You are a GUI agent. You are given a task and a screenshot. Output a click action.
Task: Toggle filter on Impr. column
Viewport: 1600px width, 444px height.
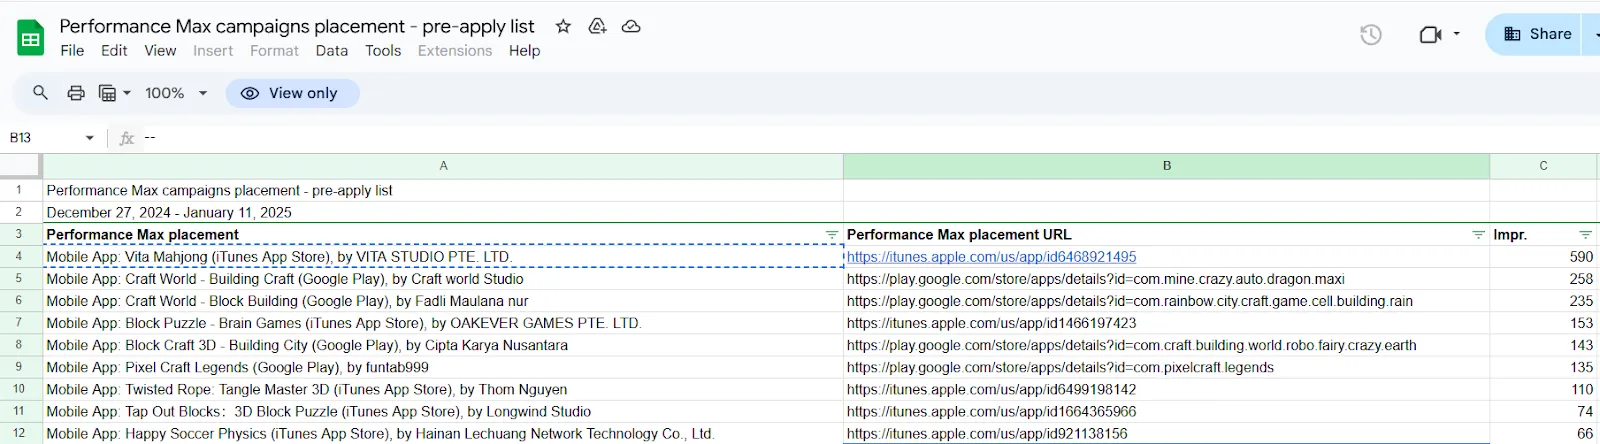click(x=1585, y=235)
